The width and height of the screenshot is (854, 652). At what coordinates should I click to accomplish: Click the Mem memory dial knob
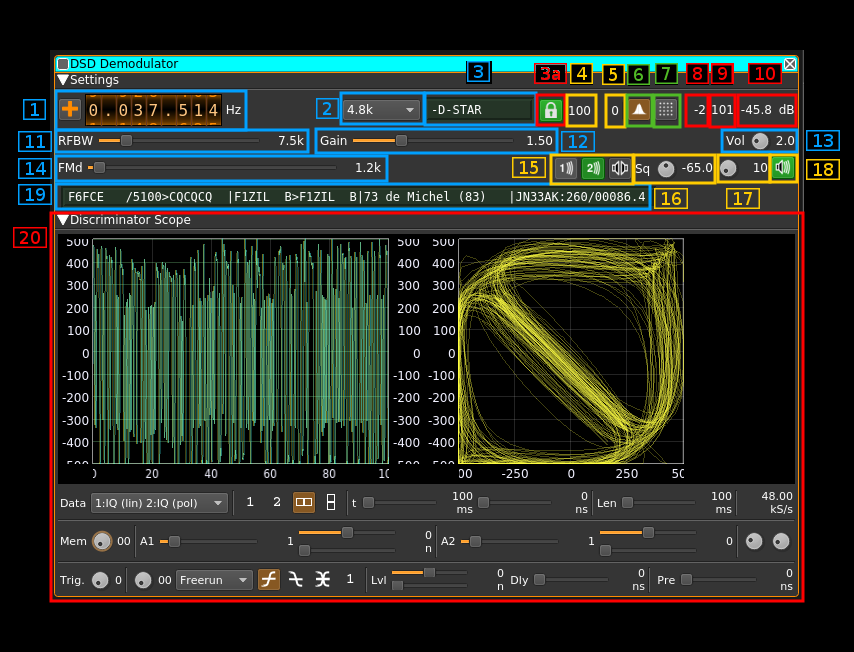[x=102, y=541]
